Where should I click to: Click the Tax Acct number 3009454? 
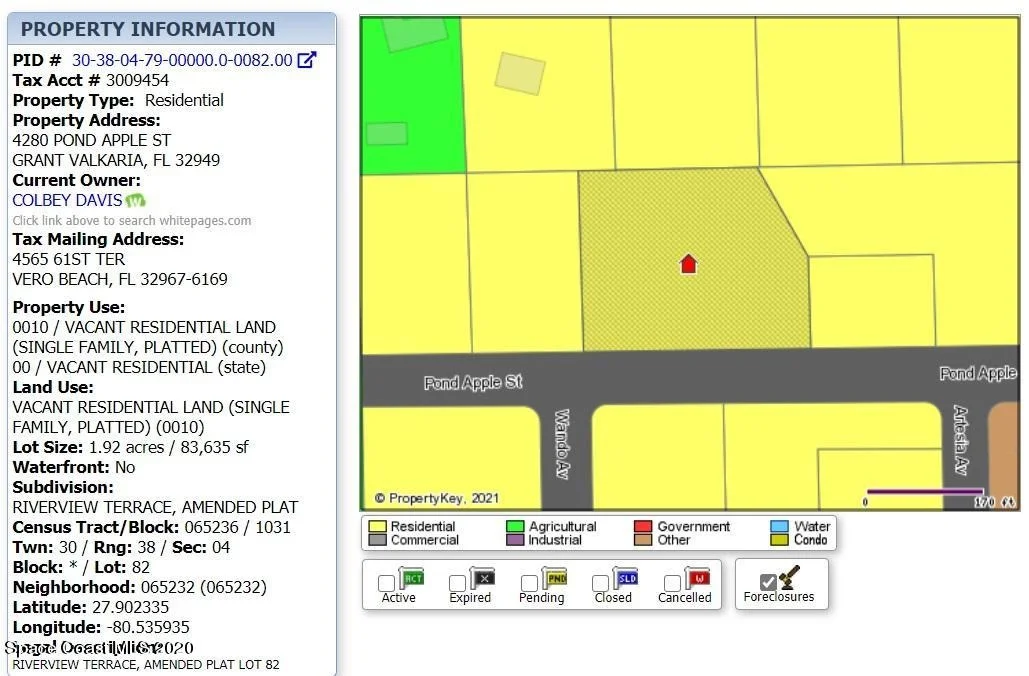pos(137,80)
